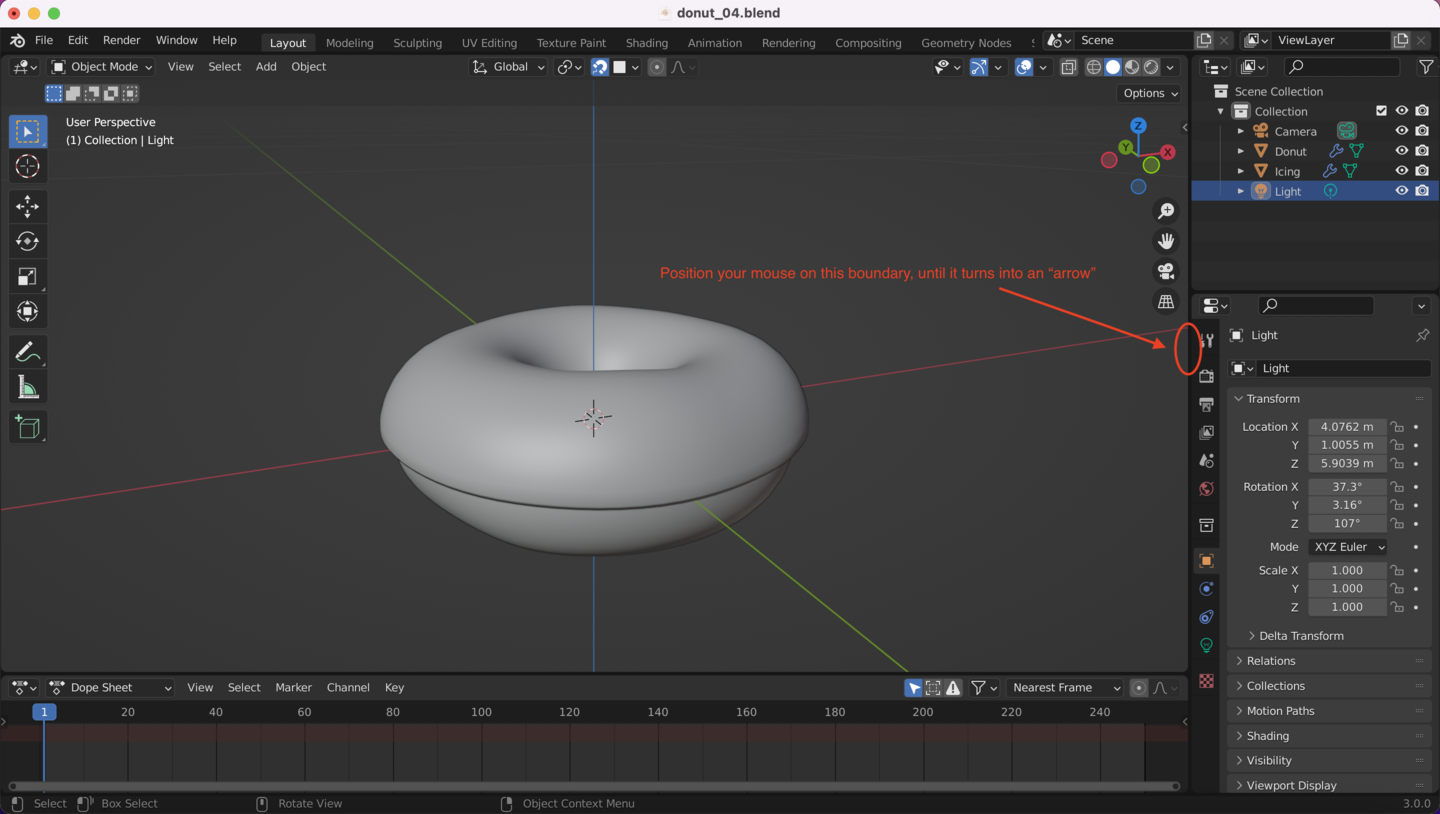Hide the Donut object in viewport
This screenshot has width=1440, height=814.
pyautogui.click(x=1402, y=151)
